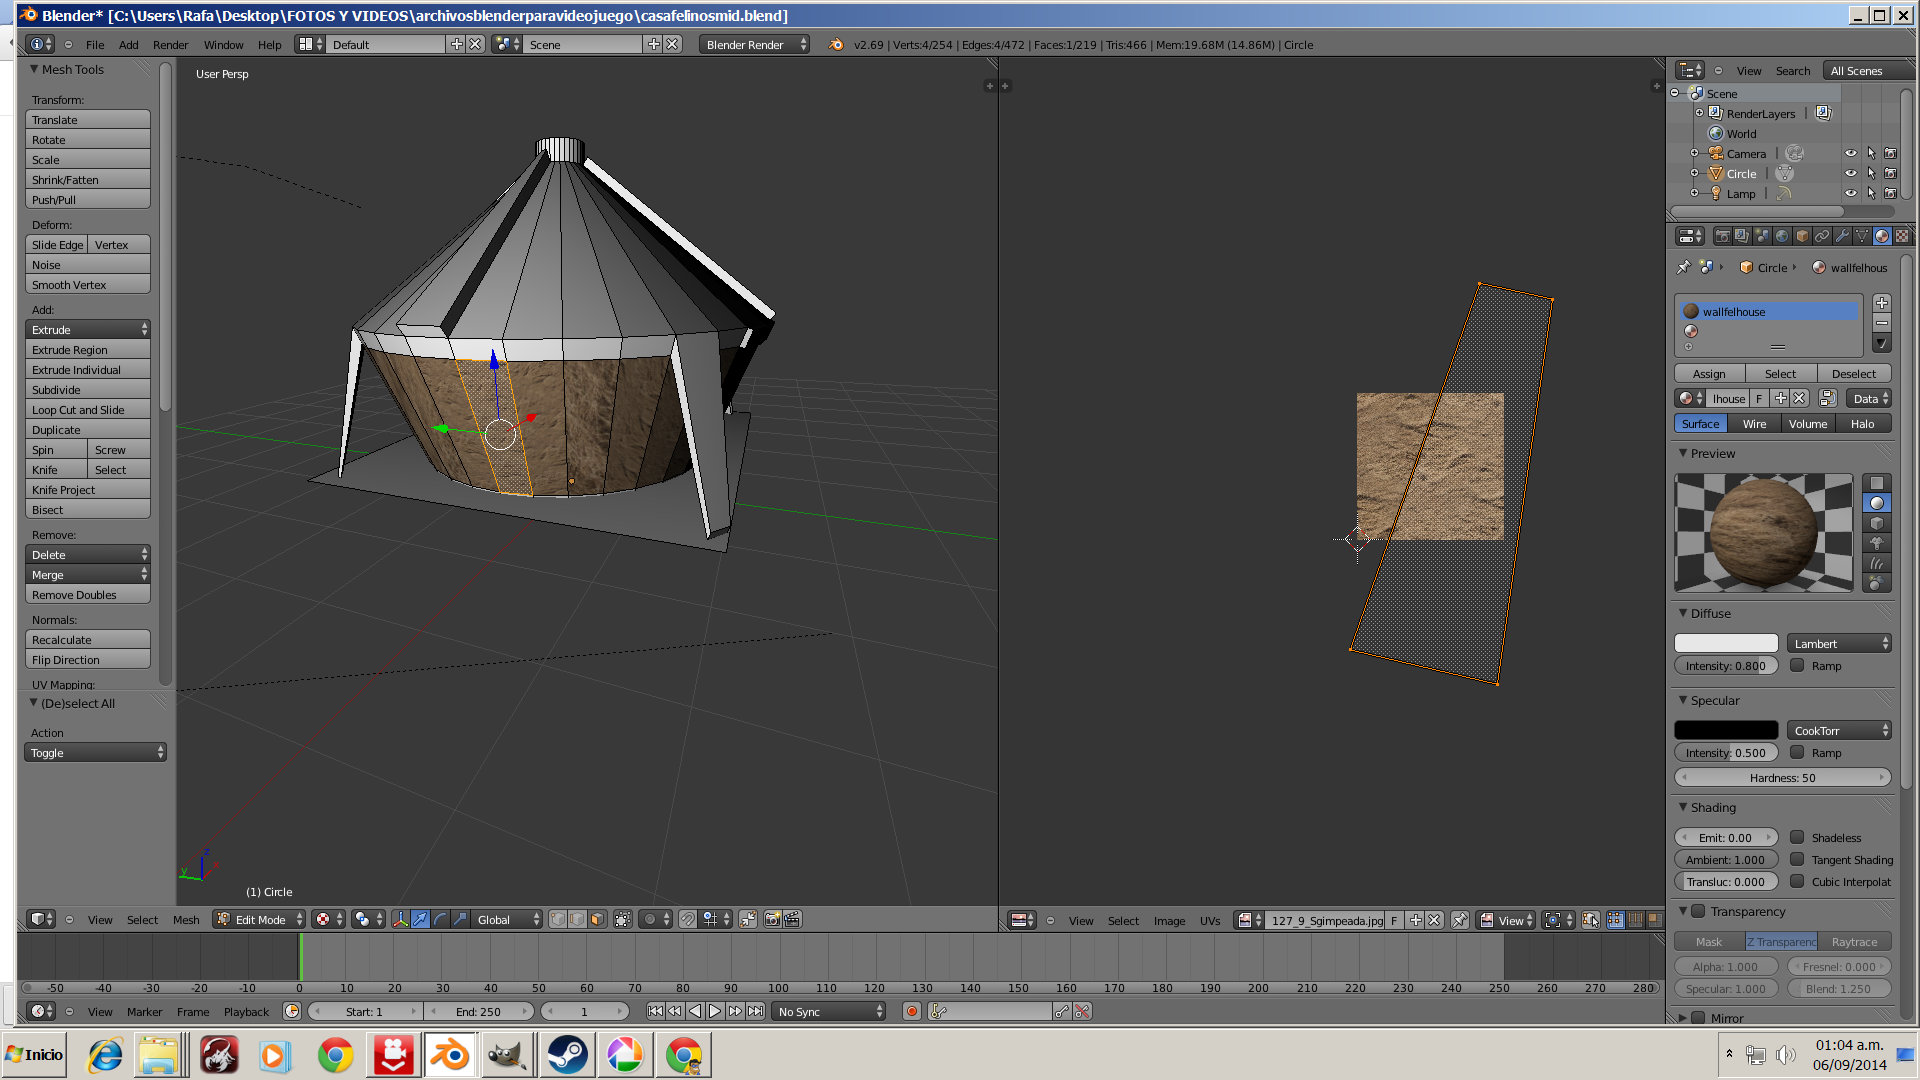1920x1080 pixels.
Task: Switch to the Wire material tab
Action: tap(1754, 424)
